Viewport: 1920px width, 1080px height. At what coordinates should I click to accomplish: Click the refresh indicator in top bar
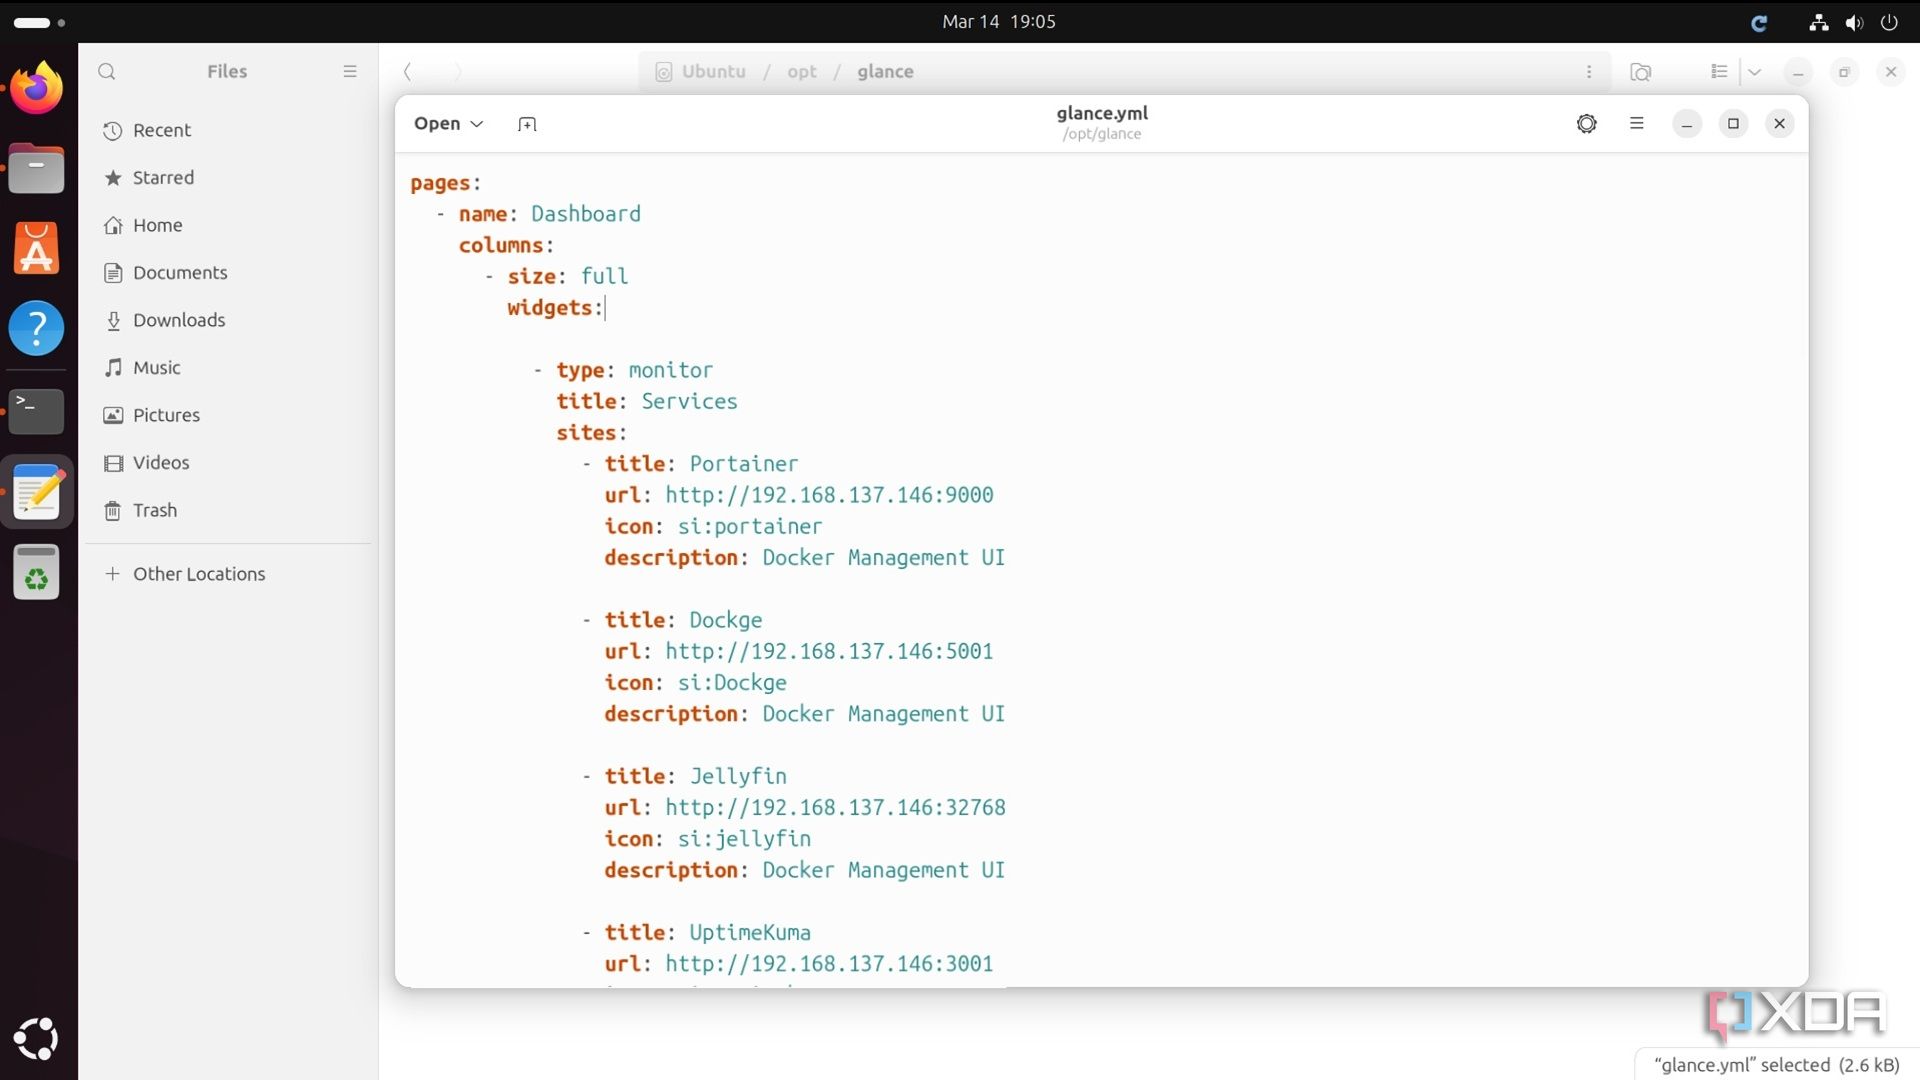pyautogui.click(x=1759, y=22)
